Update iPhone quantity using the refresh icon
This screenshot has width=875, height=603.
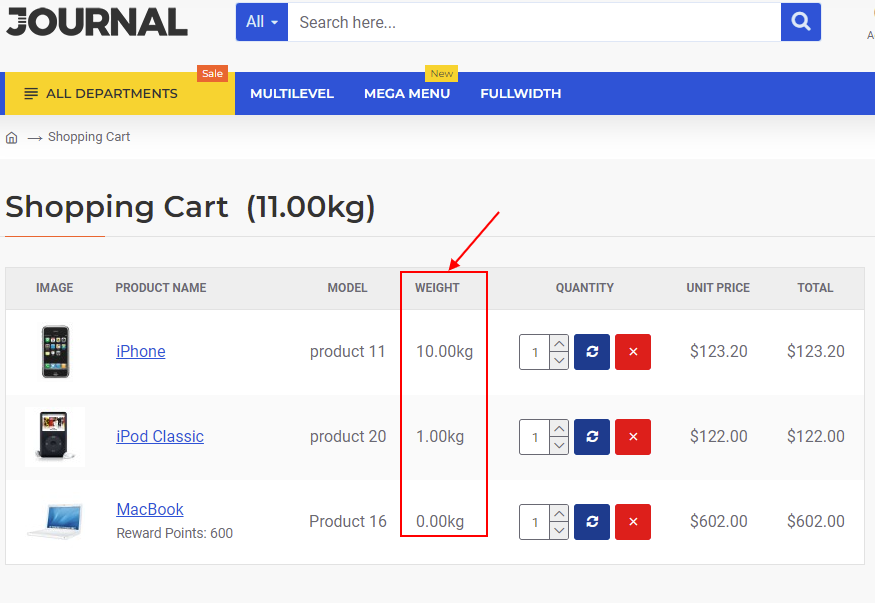click(591, 352)
